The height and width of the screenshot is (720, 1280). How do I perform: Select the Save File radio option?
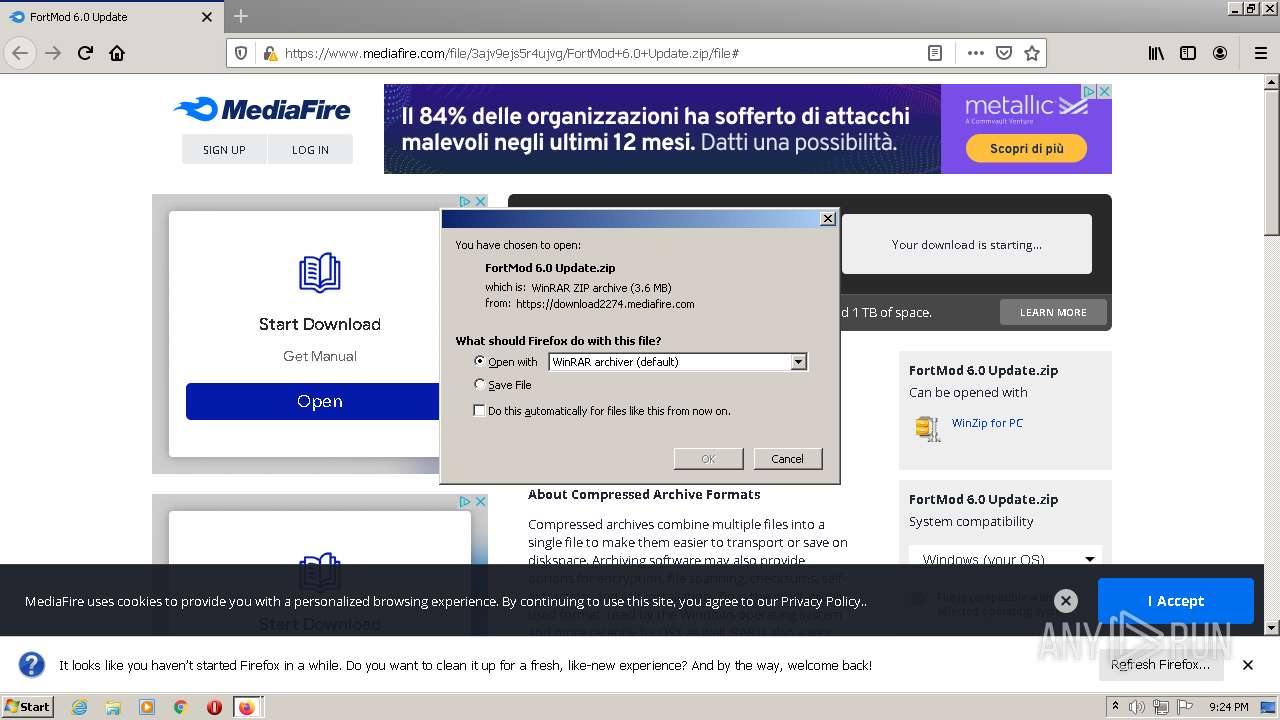(480, 385)
